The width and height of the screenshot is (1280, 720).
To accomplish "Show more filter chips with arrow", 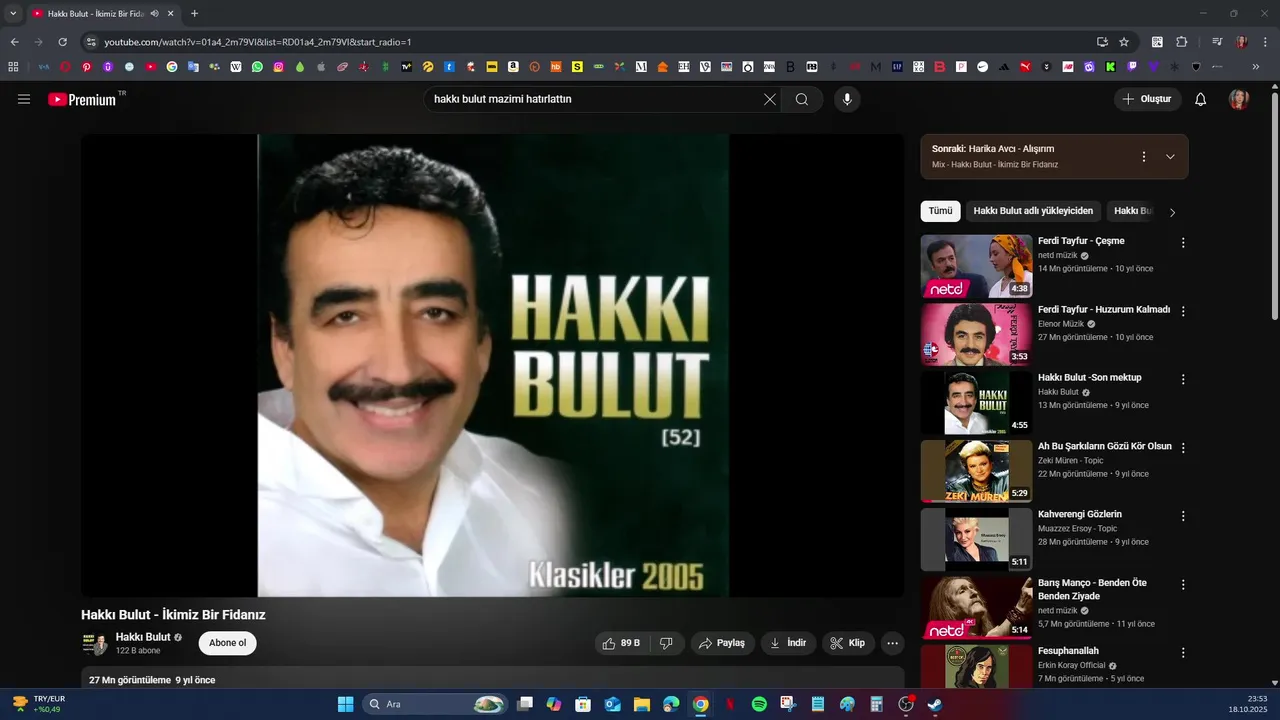I will click(x=1172, y=212).
